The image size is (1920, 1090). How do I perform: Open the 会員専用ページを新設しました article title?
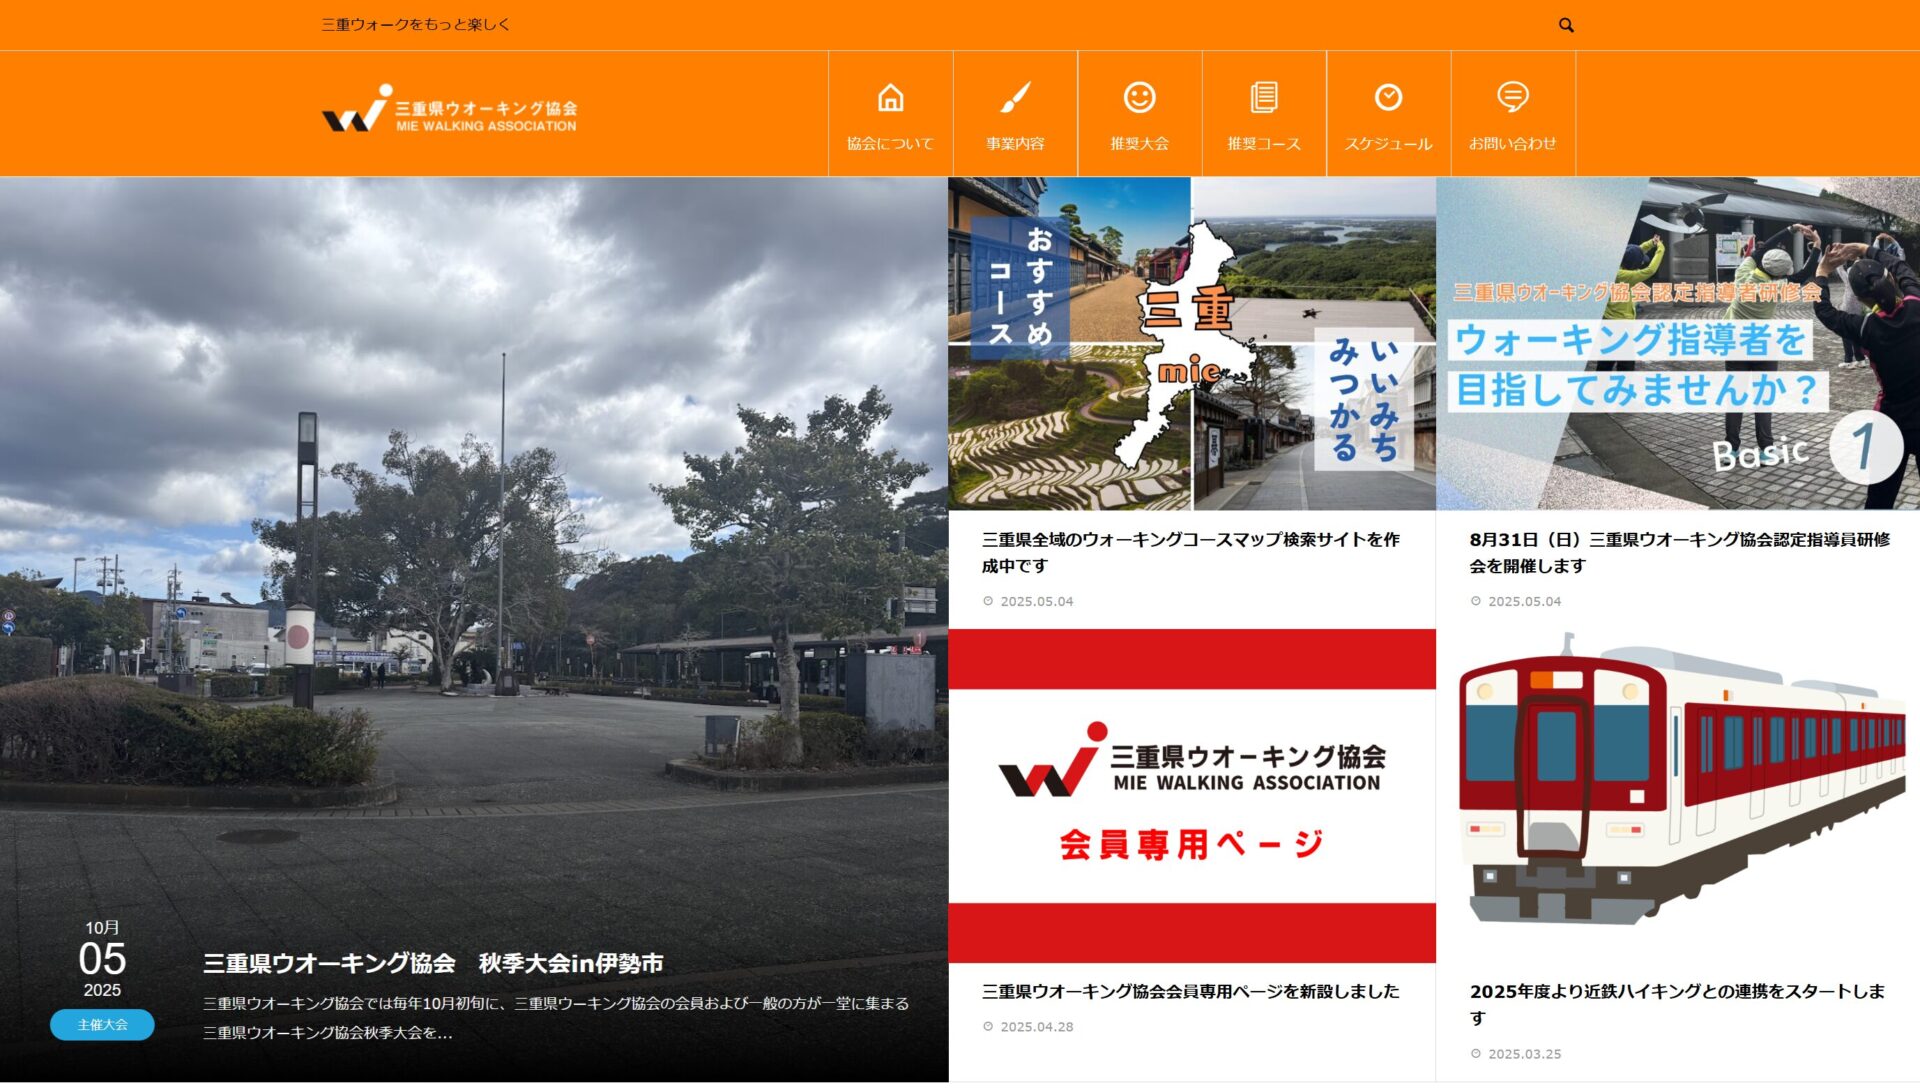[1190, 992]
